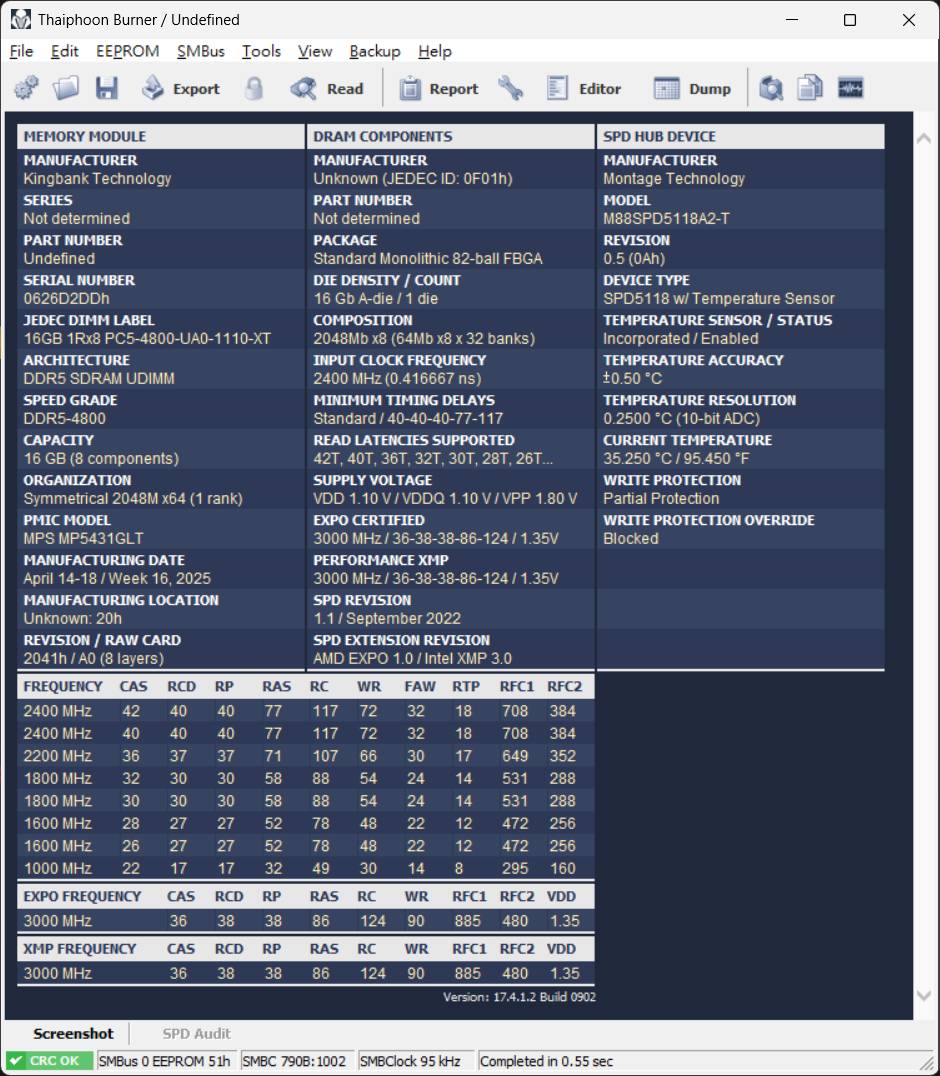Click the magnifier screenshot search icon
The width and height of the screenshot is (940, 1076).
pos(771,89)
